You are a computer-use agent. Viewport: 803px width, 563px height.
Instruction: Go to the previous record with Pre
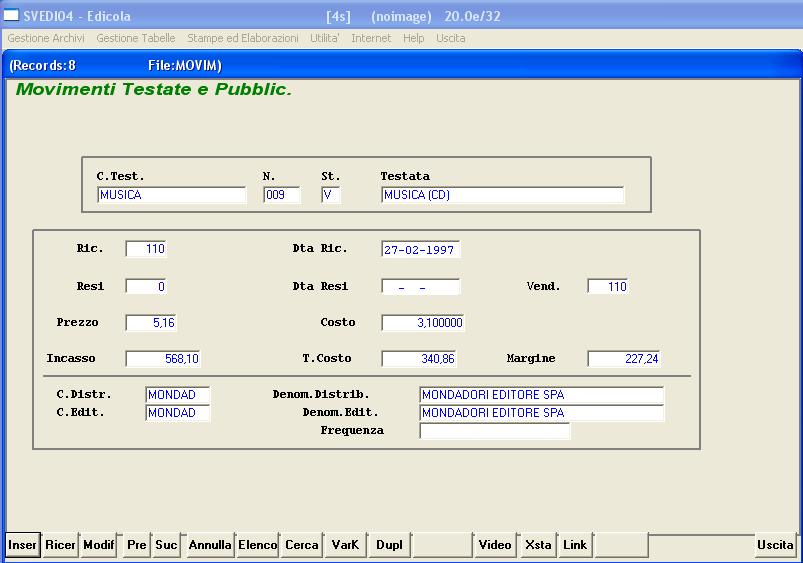[137, 545]
